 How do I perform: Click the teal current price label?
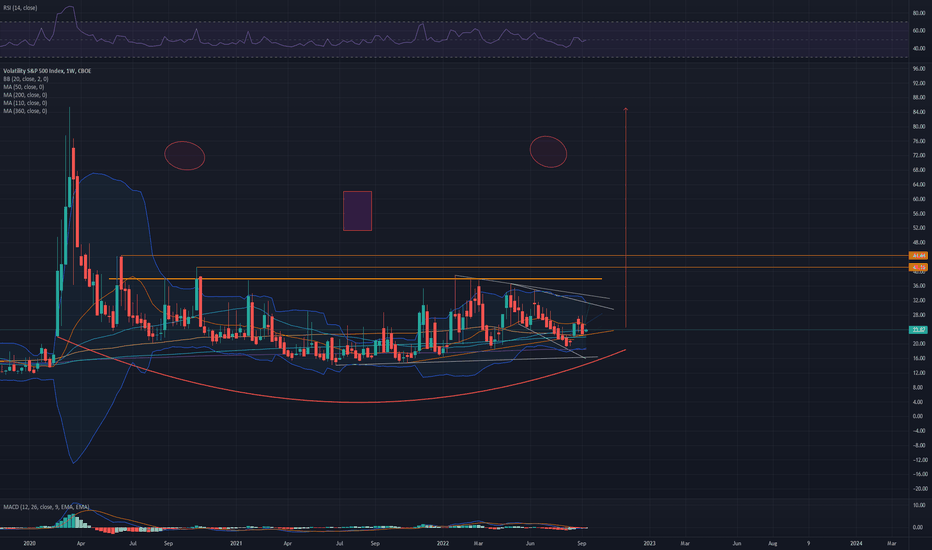click(x=918, y=329)
